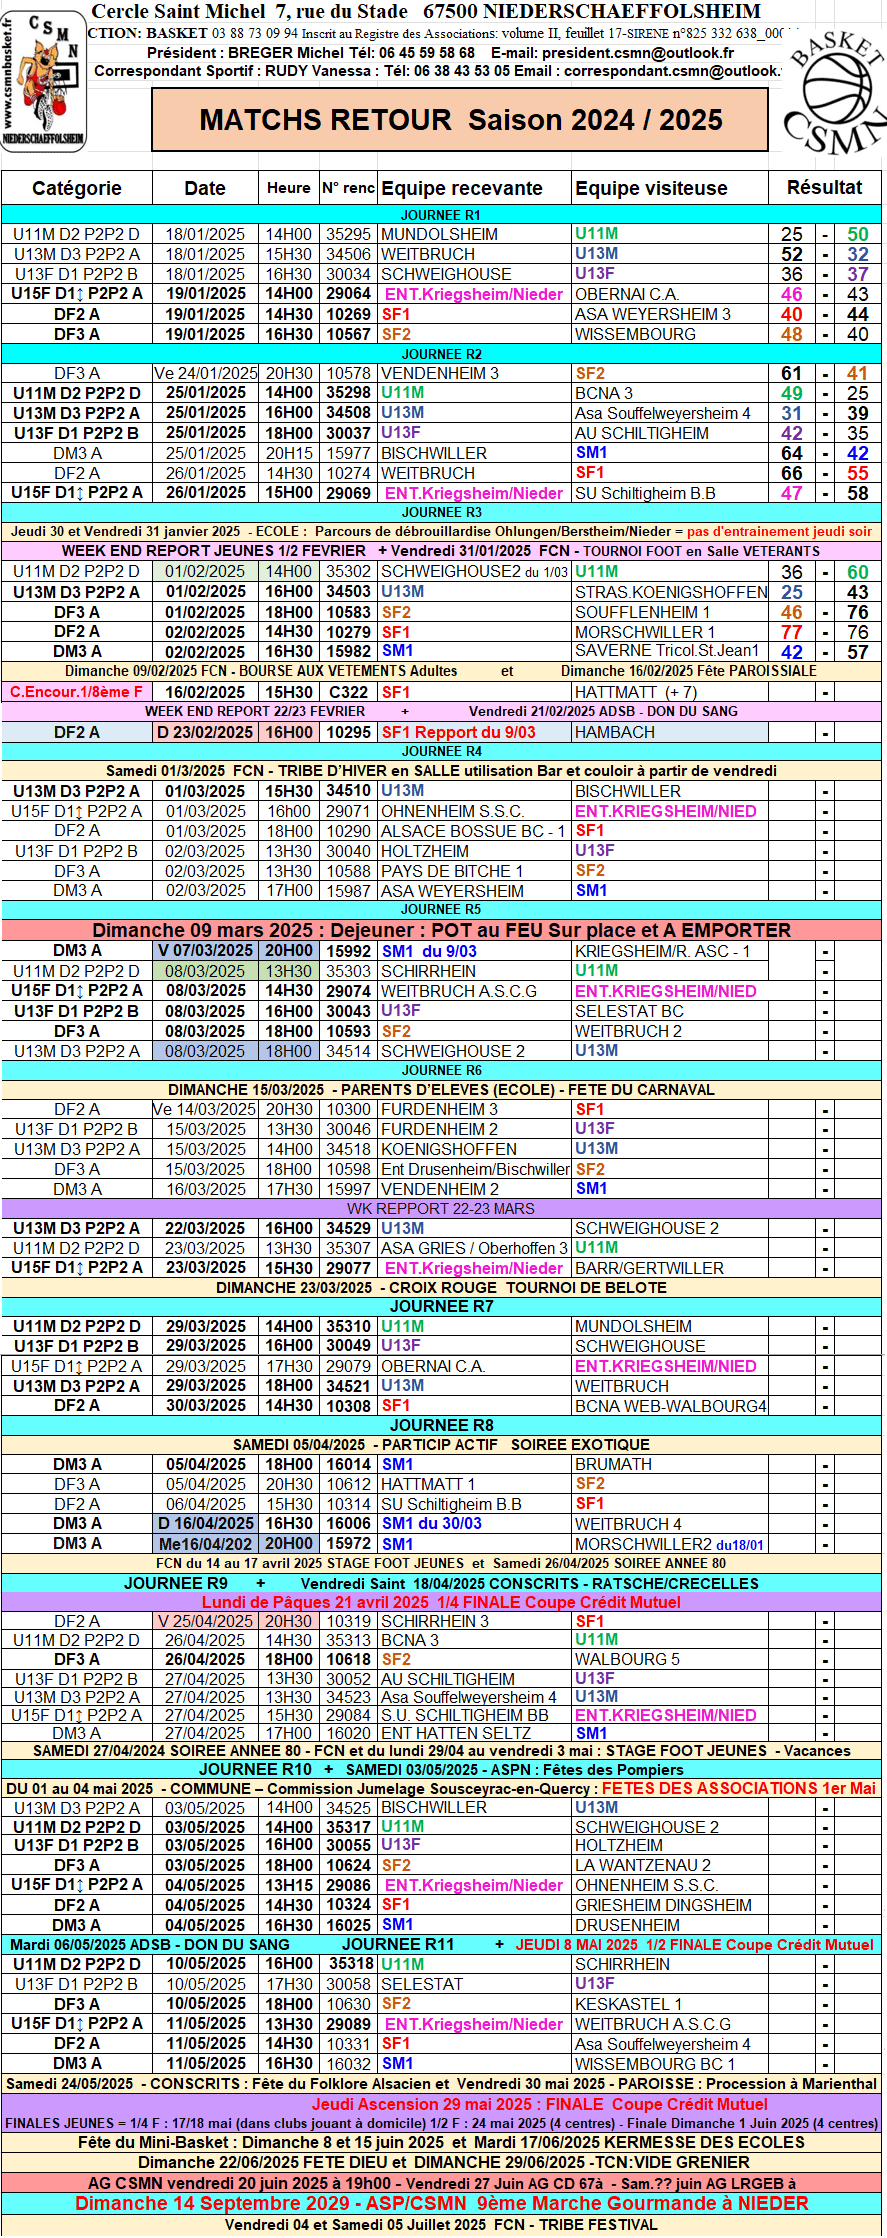
Task: Click match number 10578 on Ve 24/01/2025
Action: point(348,373)
